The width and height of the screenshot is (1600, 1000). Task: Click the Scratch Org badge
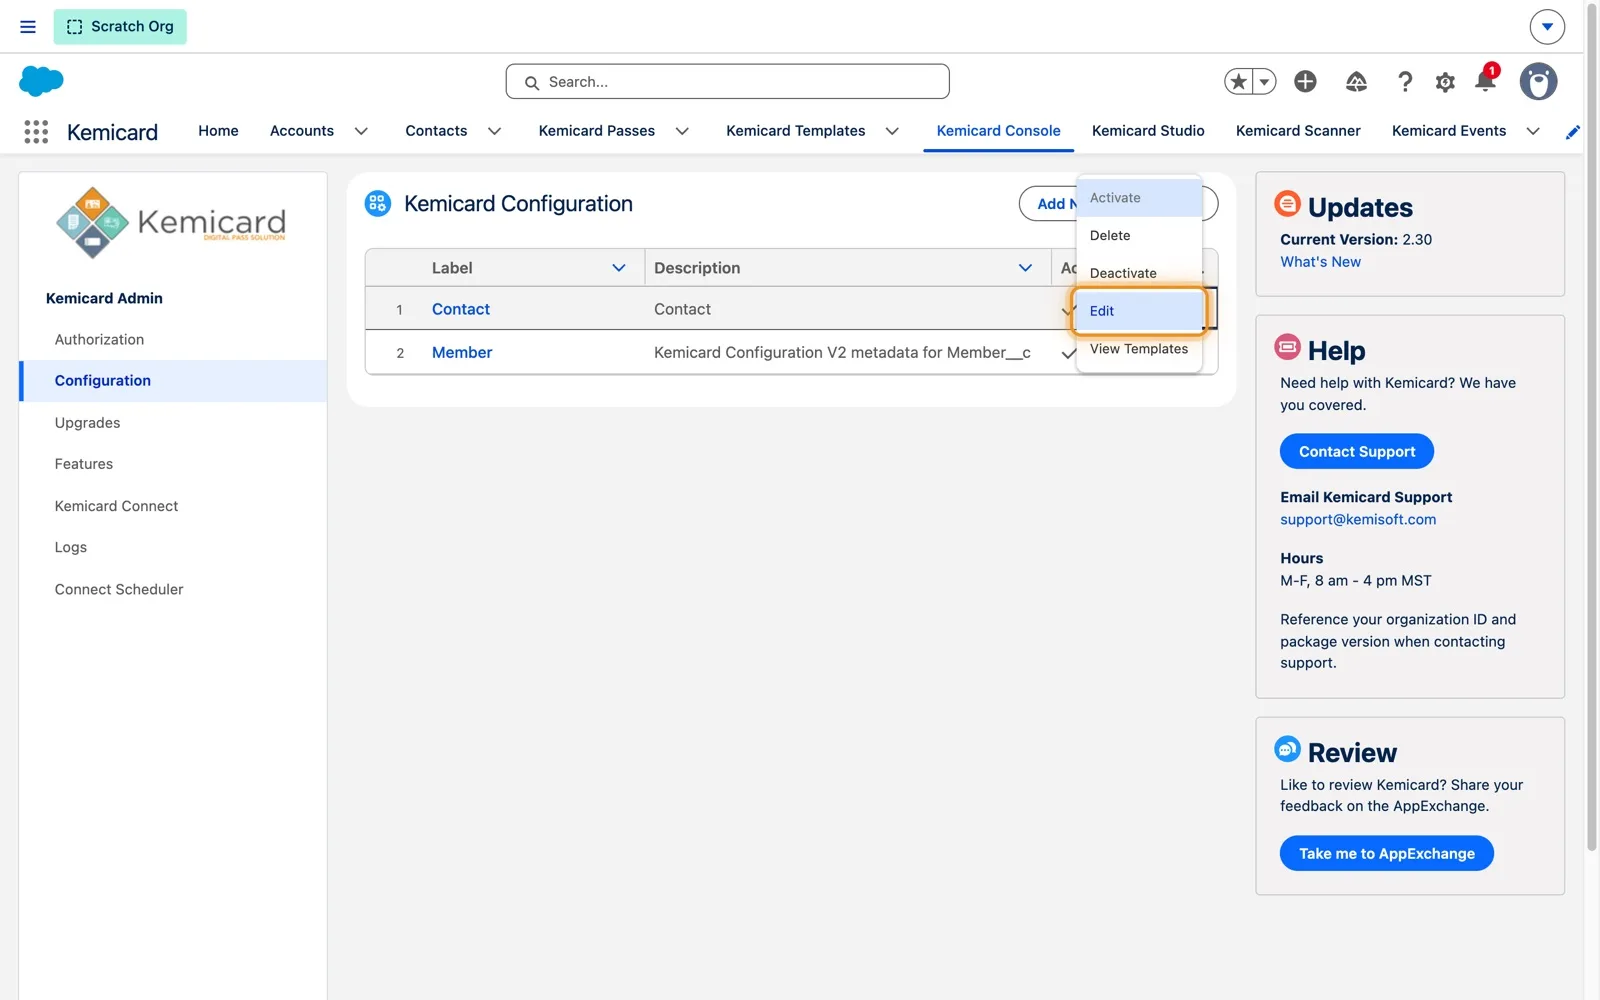pos(120,27)
